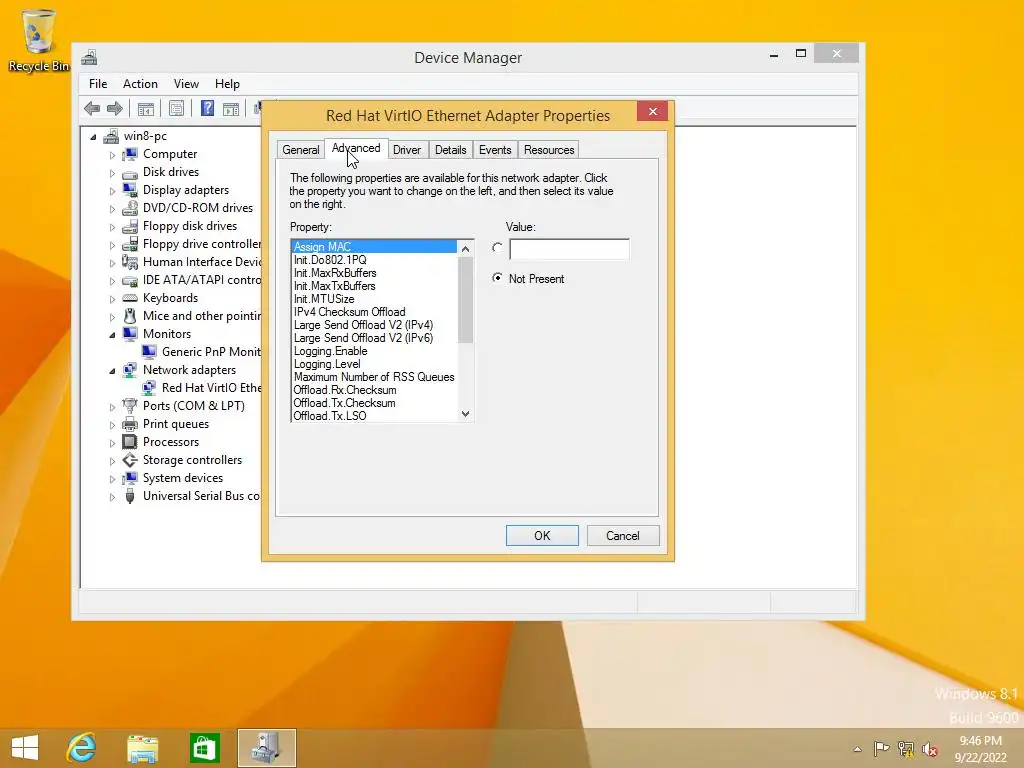The width and height of the screenshot is (1024, 768).
Task: Collapse the Network adapters node arrow
Action: pyautogui.click(x=112, y=371)
